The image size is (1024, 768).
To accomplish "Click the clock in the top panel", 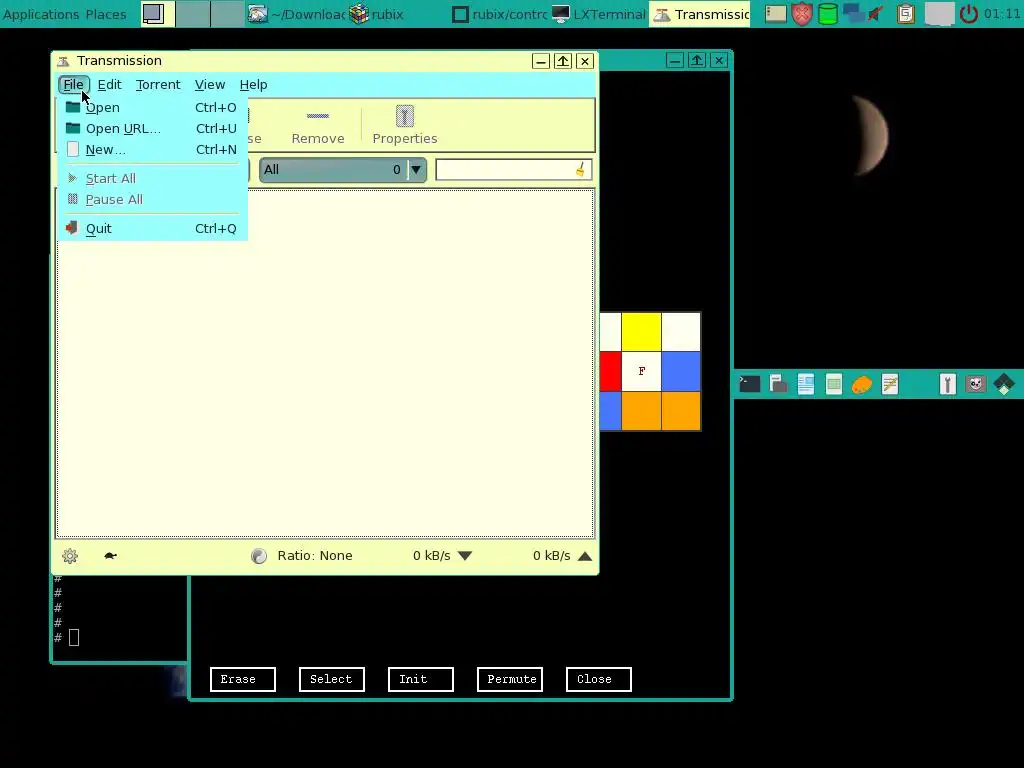I will pos(1002,14).
